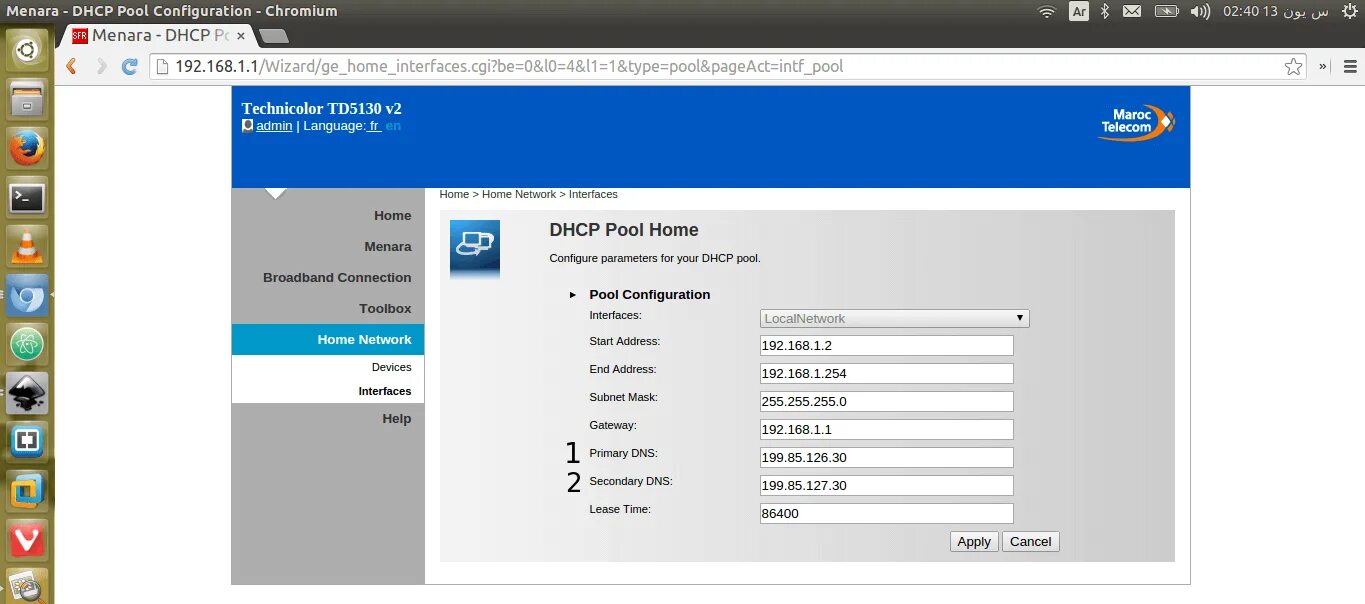Click the battery status indicator
This screenshot has height=604, width=1365.
tap(1166, 11)
